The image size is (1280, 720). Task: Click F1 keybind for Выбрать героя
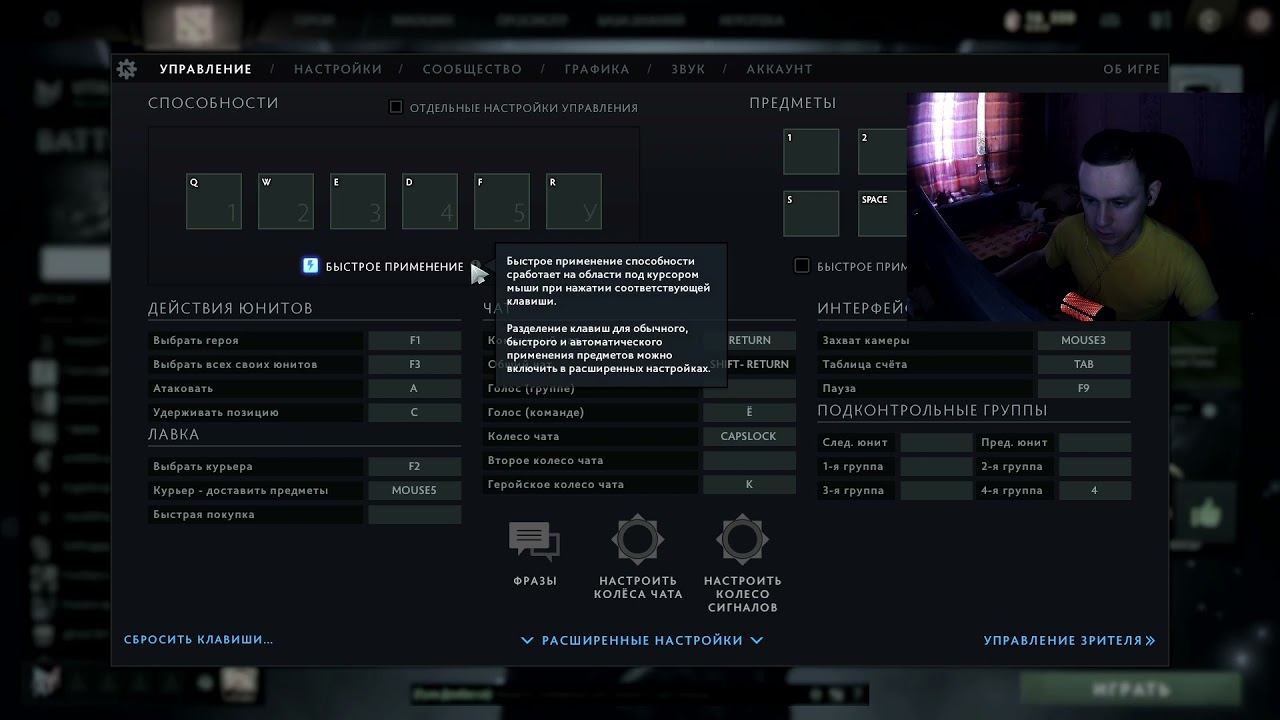pos(415,340)
